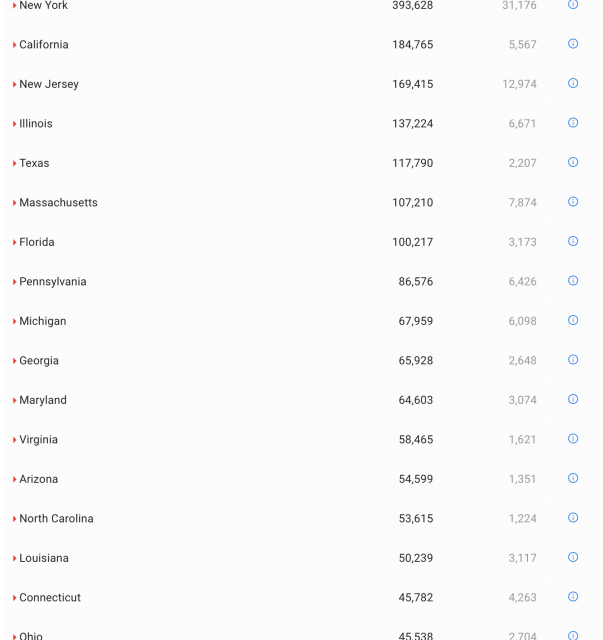Click the info icon beside Illinois
The height and width of the screenshot is (640, 603).
[573, 123]
